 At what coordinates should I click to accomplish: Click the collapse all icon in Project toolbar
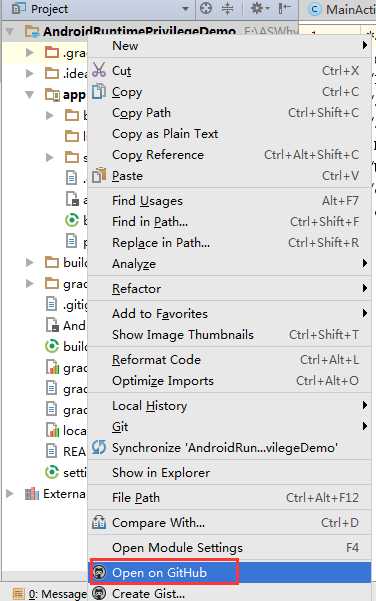pyautogui.click(x=228, y=8)
